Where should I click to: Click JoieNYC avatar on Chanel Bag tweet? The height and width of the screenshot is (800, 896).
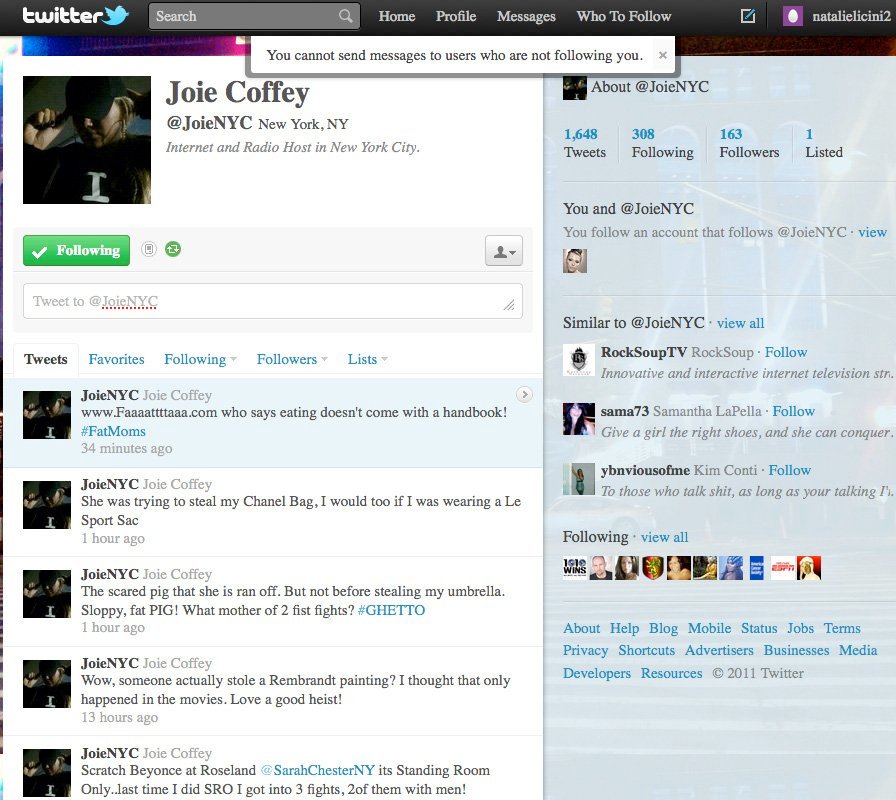47,505
